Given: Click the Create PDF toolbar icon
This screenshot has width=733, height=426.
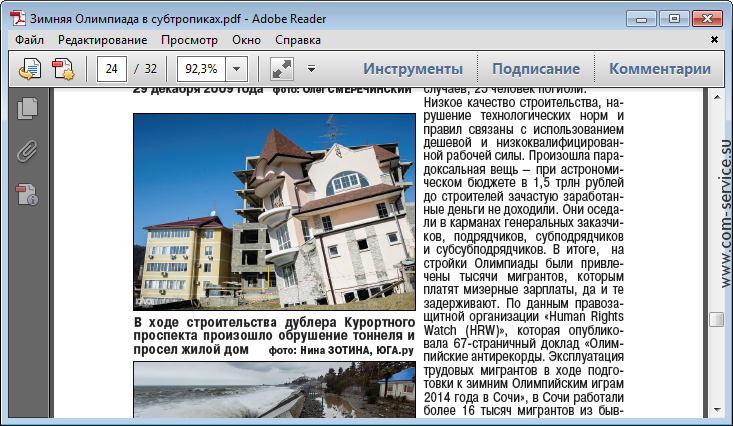Looking at the screenshot, I should tap(63, 69).
